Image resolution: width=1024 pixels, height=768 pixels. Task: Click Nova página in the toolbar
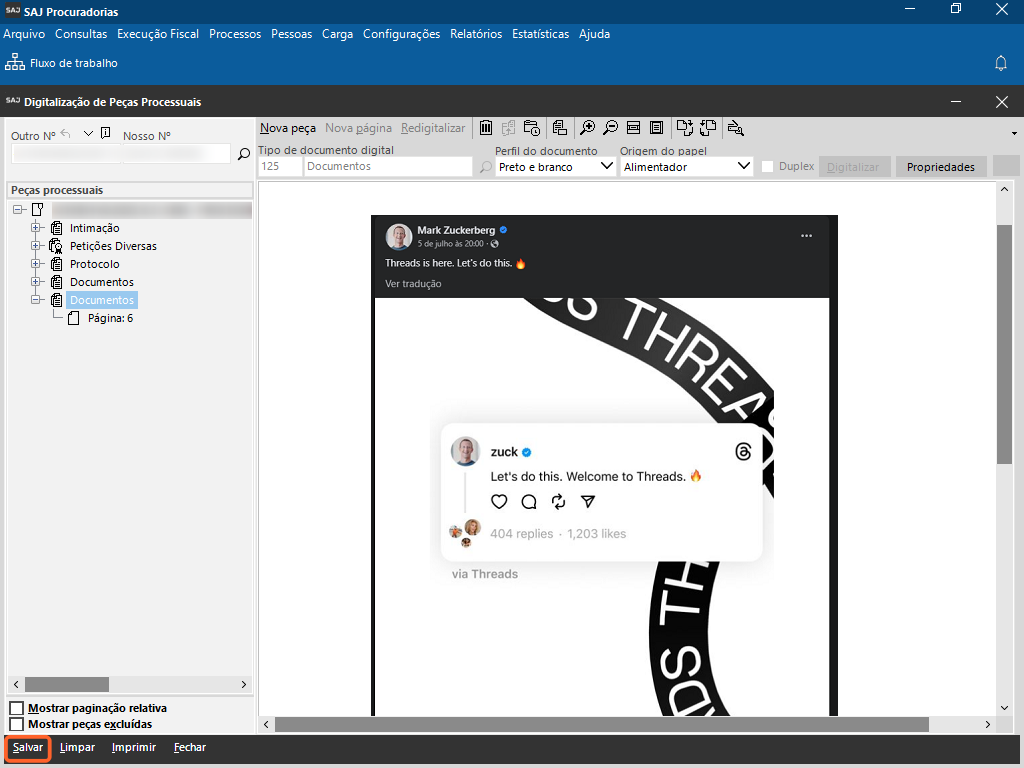tap(359, 129)
